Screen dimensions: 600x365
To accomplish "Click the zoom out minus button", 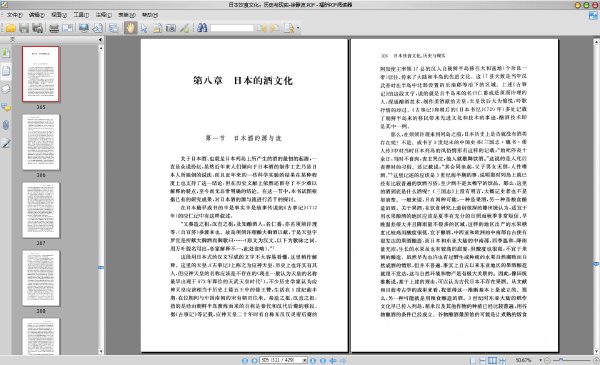I will [547, 360].
